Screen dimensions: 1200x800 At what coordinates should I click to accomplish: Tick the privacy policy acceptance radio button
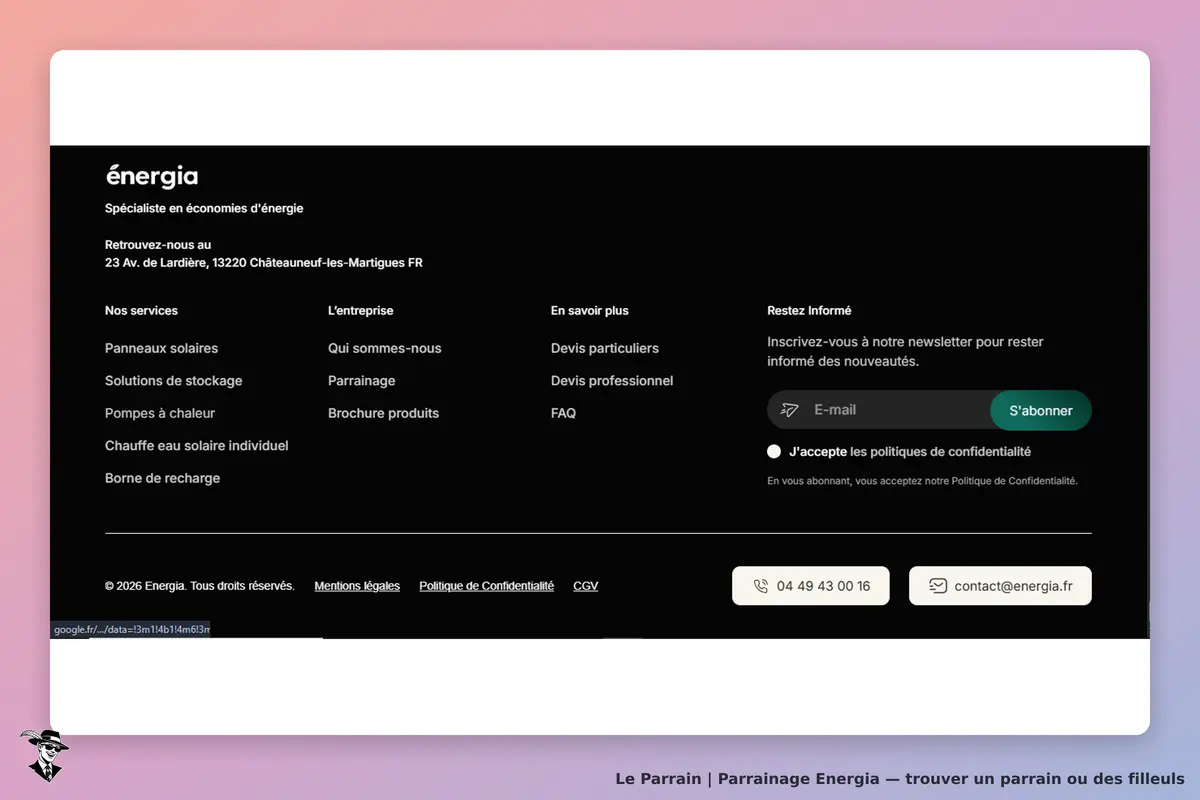point(774,452)
